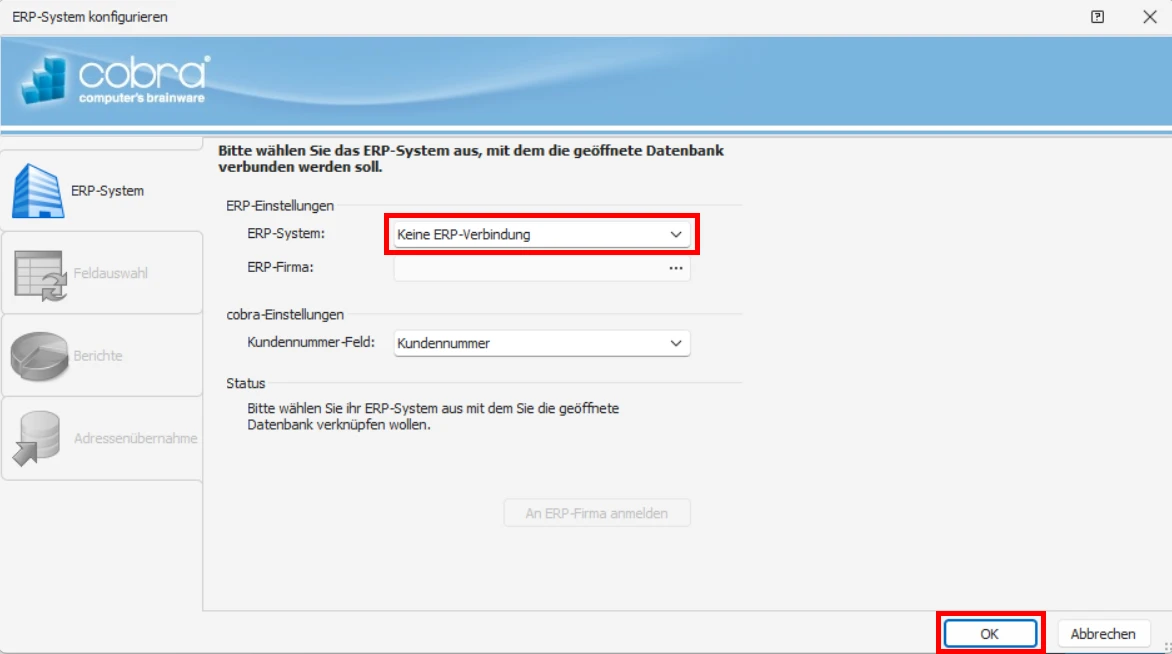Click the An ERP-Firma anmelden button

596,513
